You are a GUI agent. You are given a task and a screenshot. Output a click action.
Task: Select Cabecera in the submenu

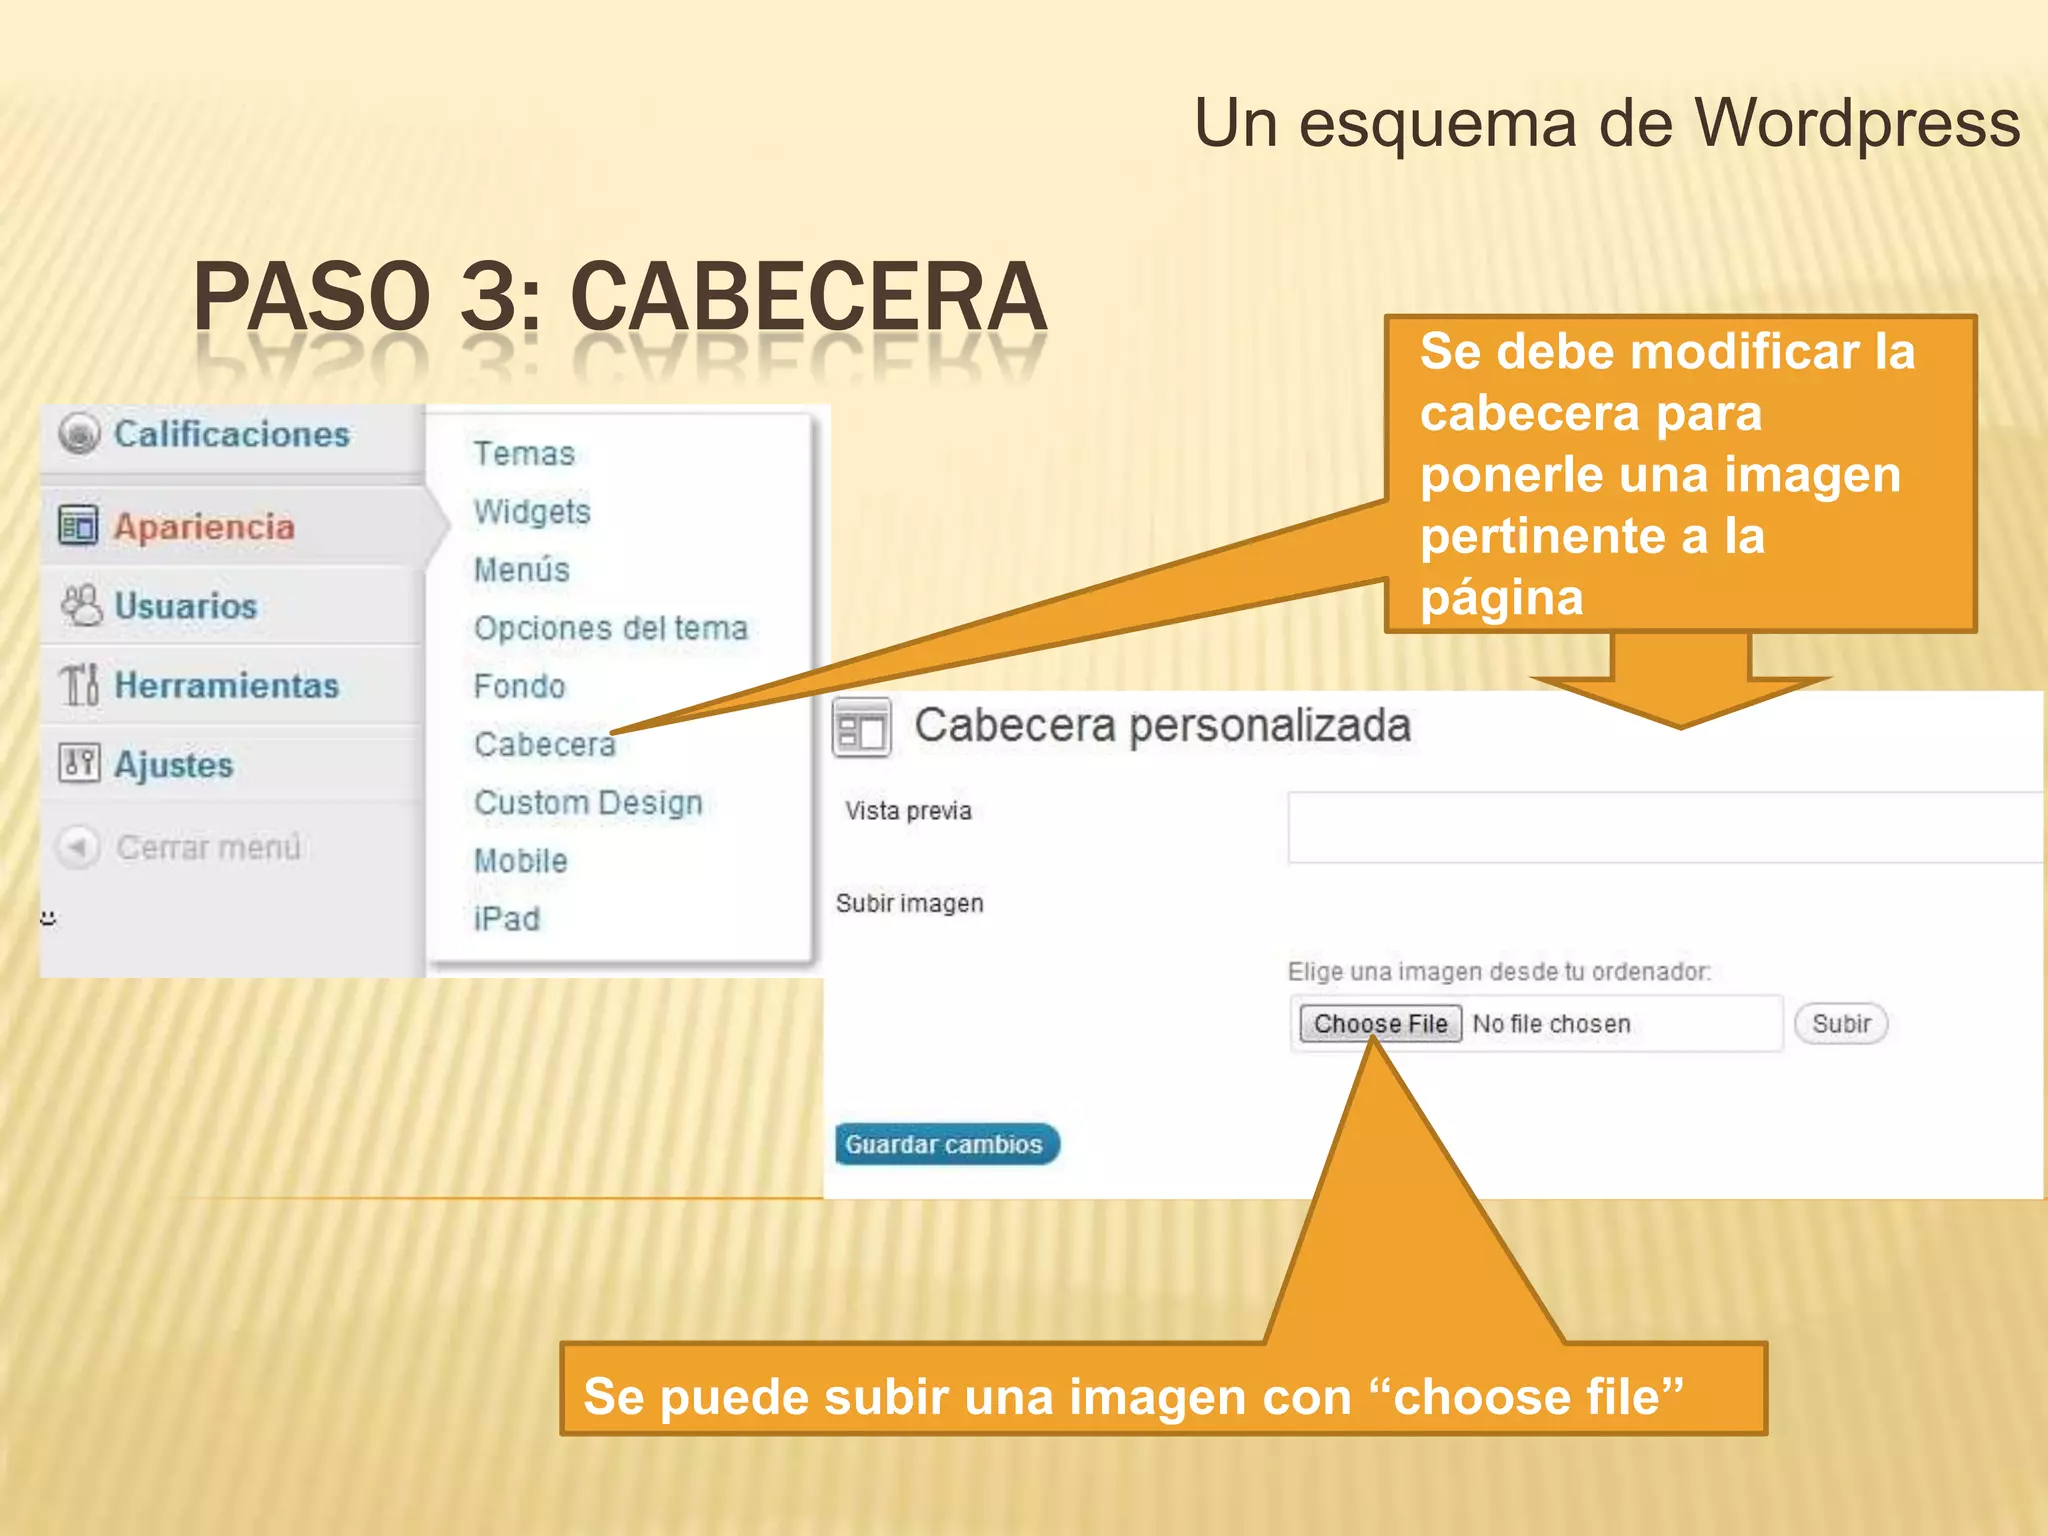click(x=545, y=744)
